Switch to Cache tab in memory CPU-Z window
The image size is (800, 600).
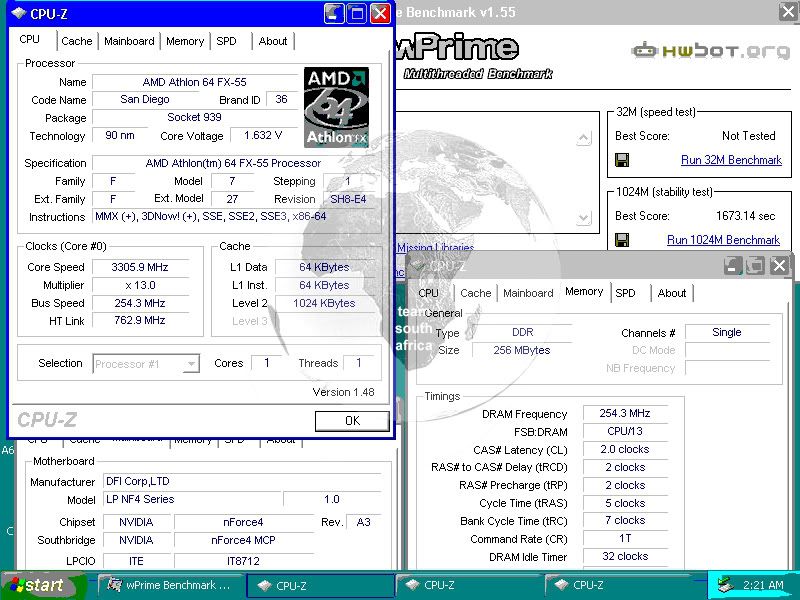tap(476, 293)
